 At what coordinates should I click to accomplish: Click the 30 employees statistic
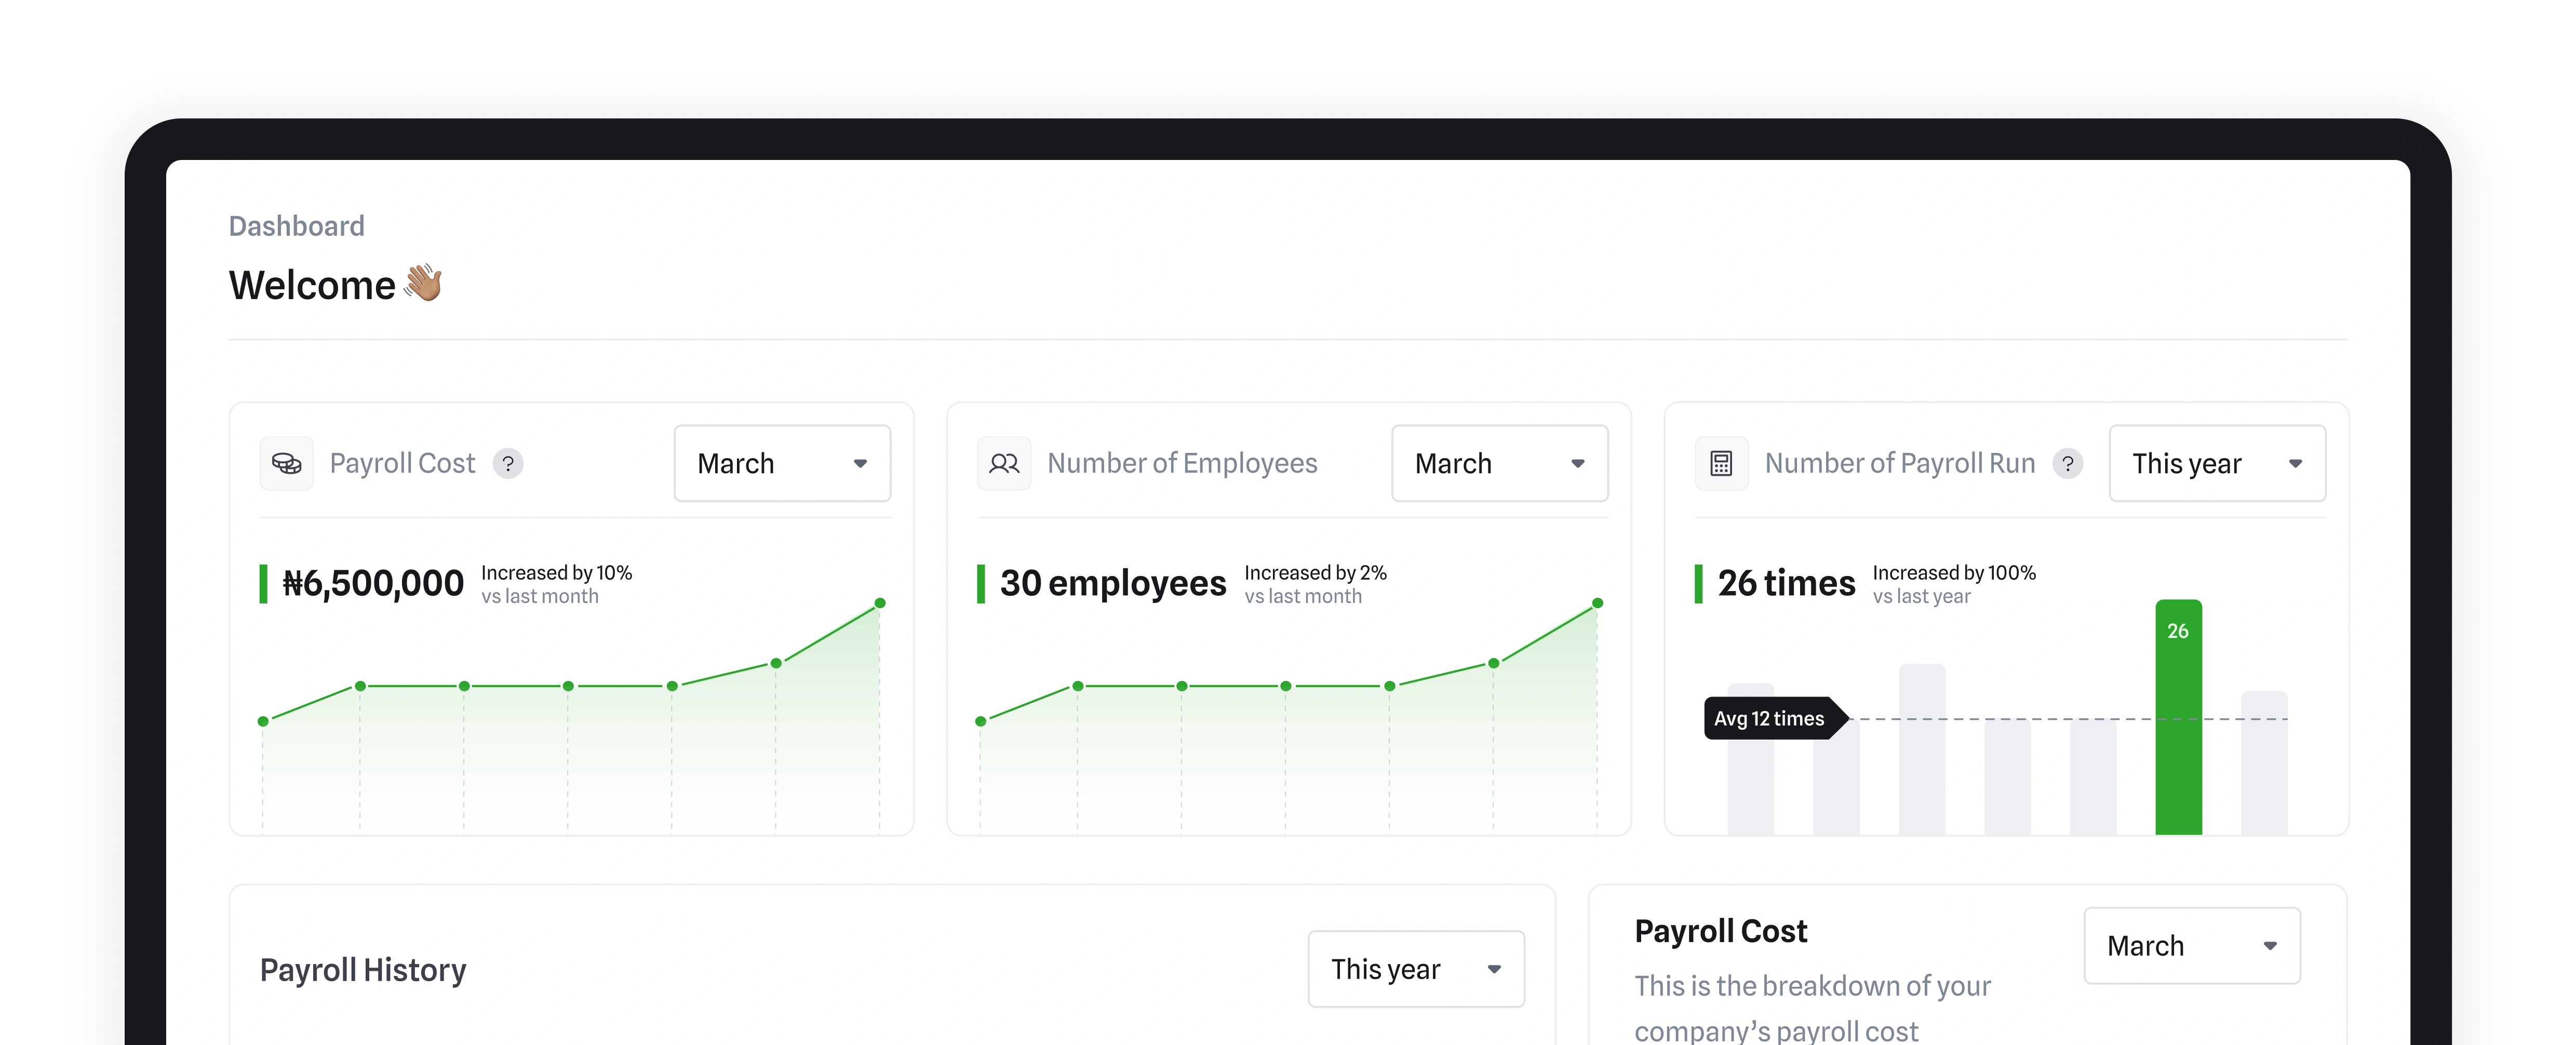coord(1113,583)
